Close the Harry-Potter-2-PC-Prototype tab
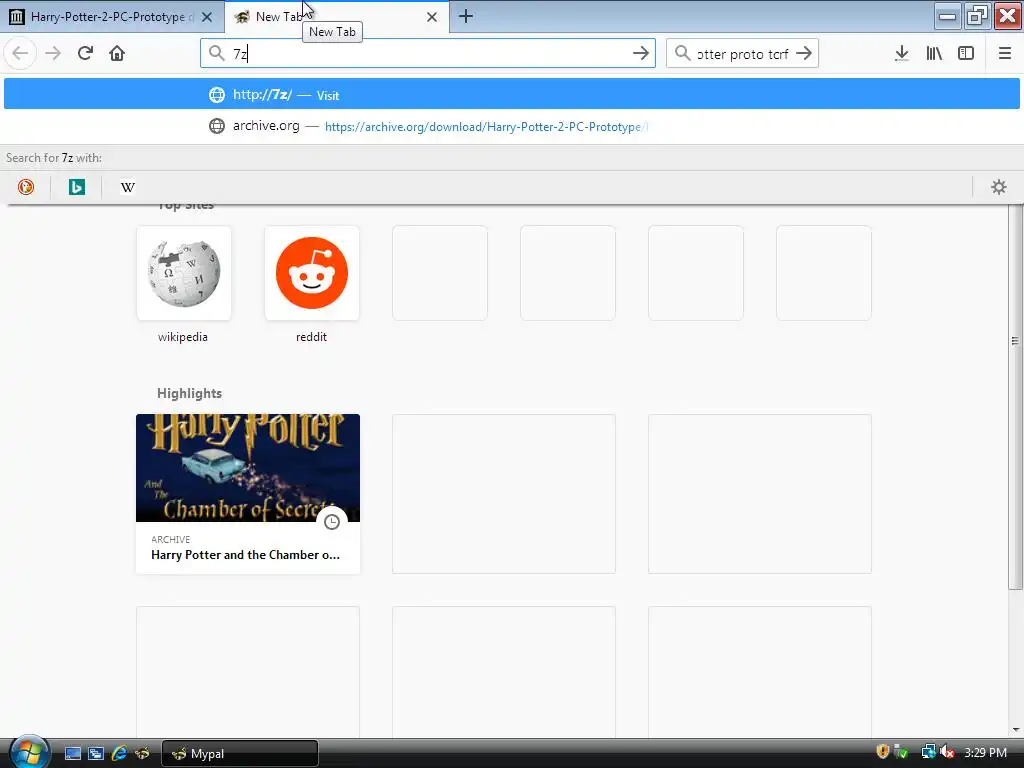This screenshot has height=768, width=1024. click(x=207, y=17)
